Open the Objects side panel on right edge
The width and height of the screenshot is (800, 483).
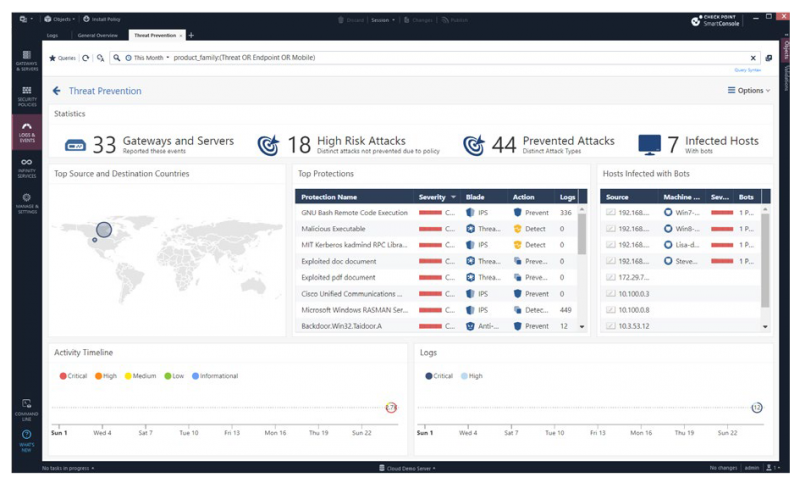click(x=786, y=49)
